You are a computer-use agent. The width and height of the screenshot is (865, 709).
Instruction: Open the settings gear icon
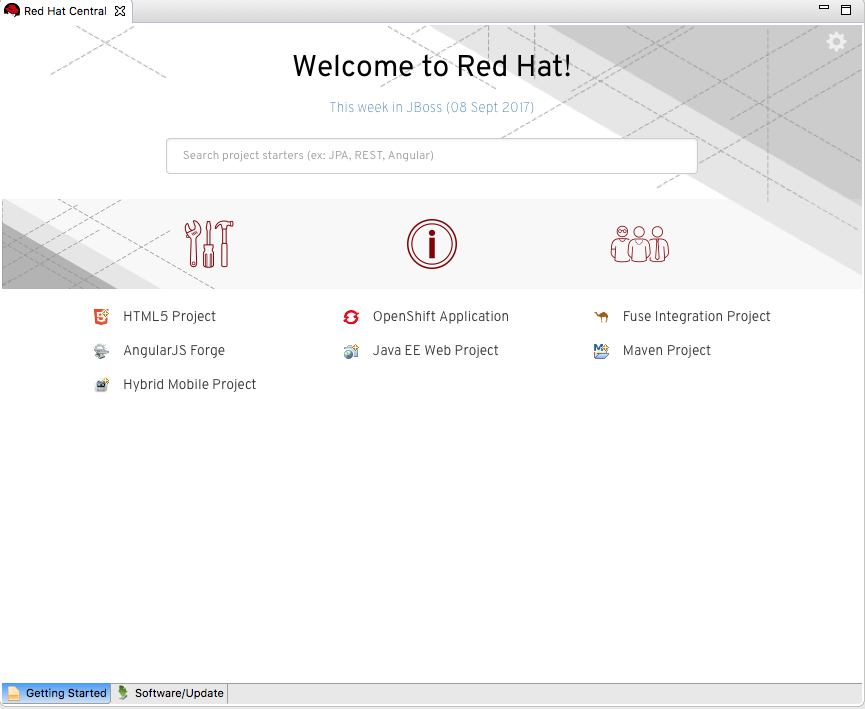836,41
